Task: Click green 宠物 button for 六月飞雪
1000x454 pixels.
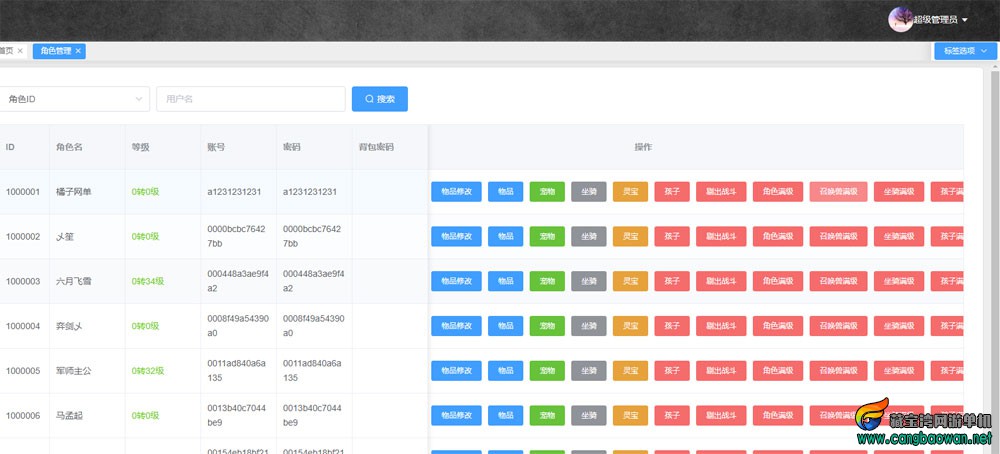Action: coord(547,281)
